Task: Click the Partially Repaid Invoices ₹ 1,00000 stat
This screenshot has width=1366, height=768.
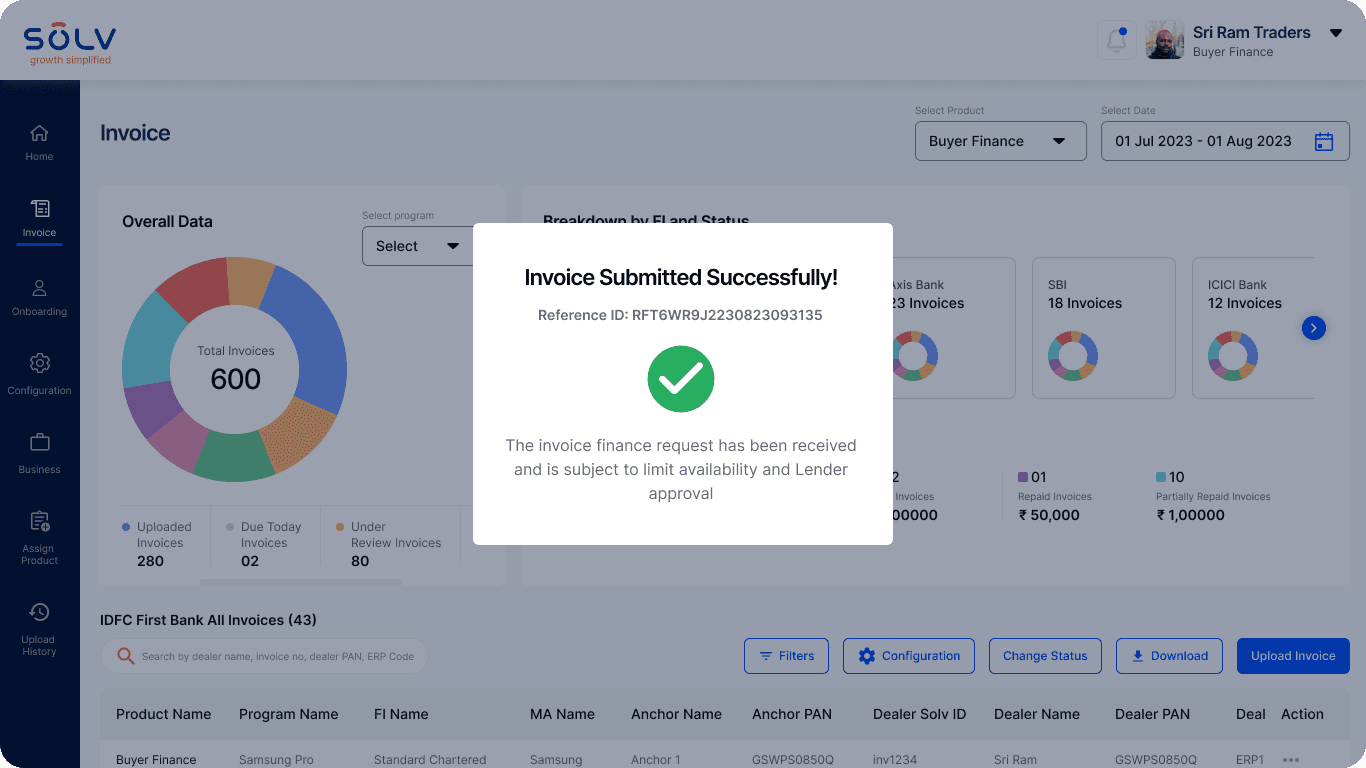Action: (x=1213, y=496)
